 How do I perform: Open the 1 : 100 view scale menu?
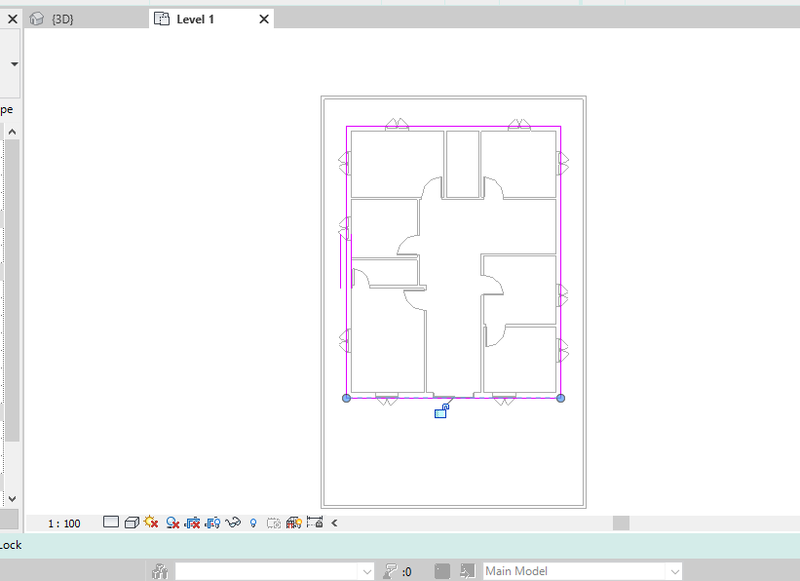[x=64, y=523]
